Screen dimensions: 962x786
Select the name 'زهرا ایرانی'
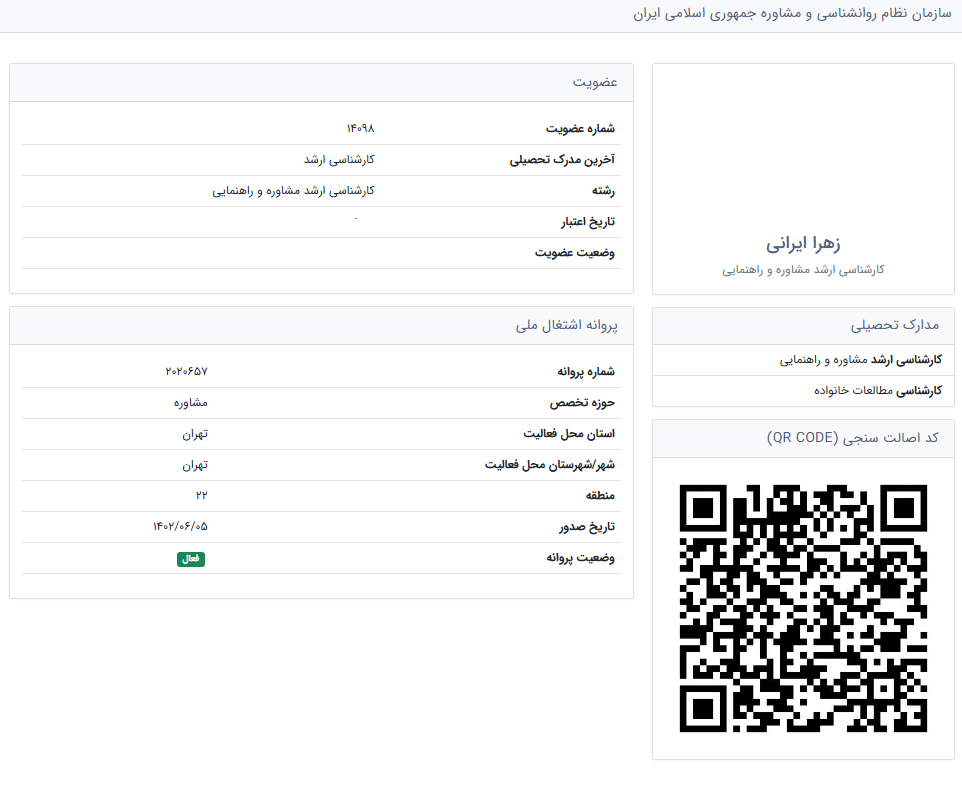803,244
